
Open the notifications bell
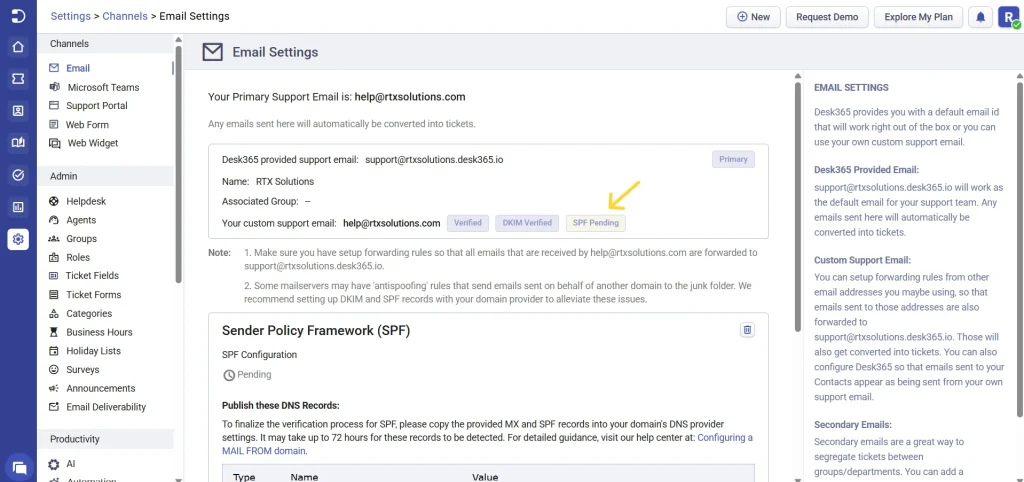pyautogui.click(x=980, y=17)
